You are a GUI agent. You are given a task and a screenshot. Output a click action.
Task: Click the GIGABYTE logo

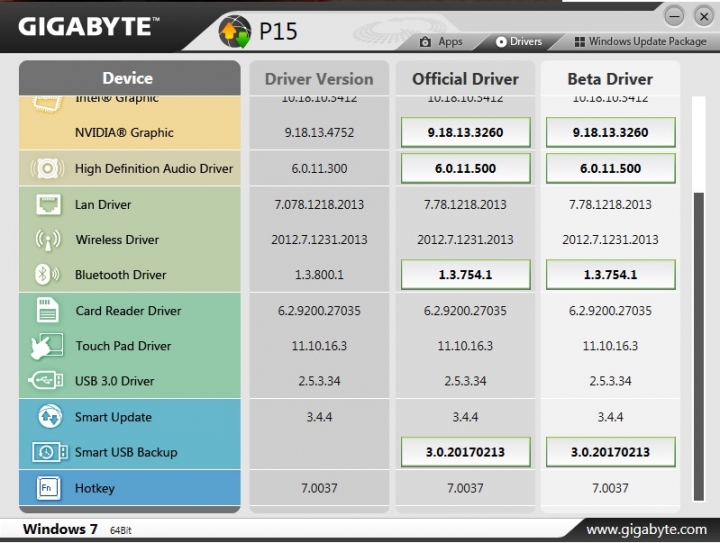[x=89, y=26]
